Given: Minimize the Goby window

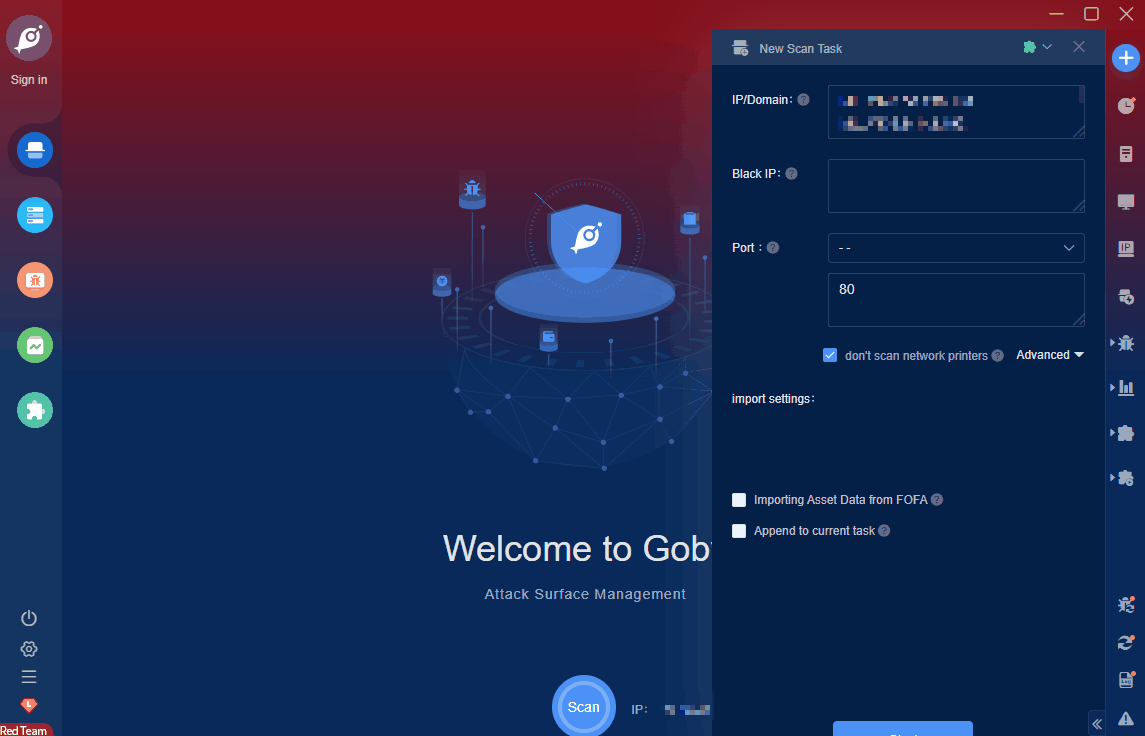Looking at the screenshot, I should coord(1056,13).
